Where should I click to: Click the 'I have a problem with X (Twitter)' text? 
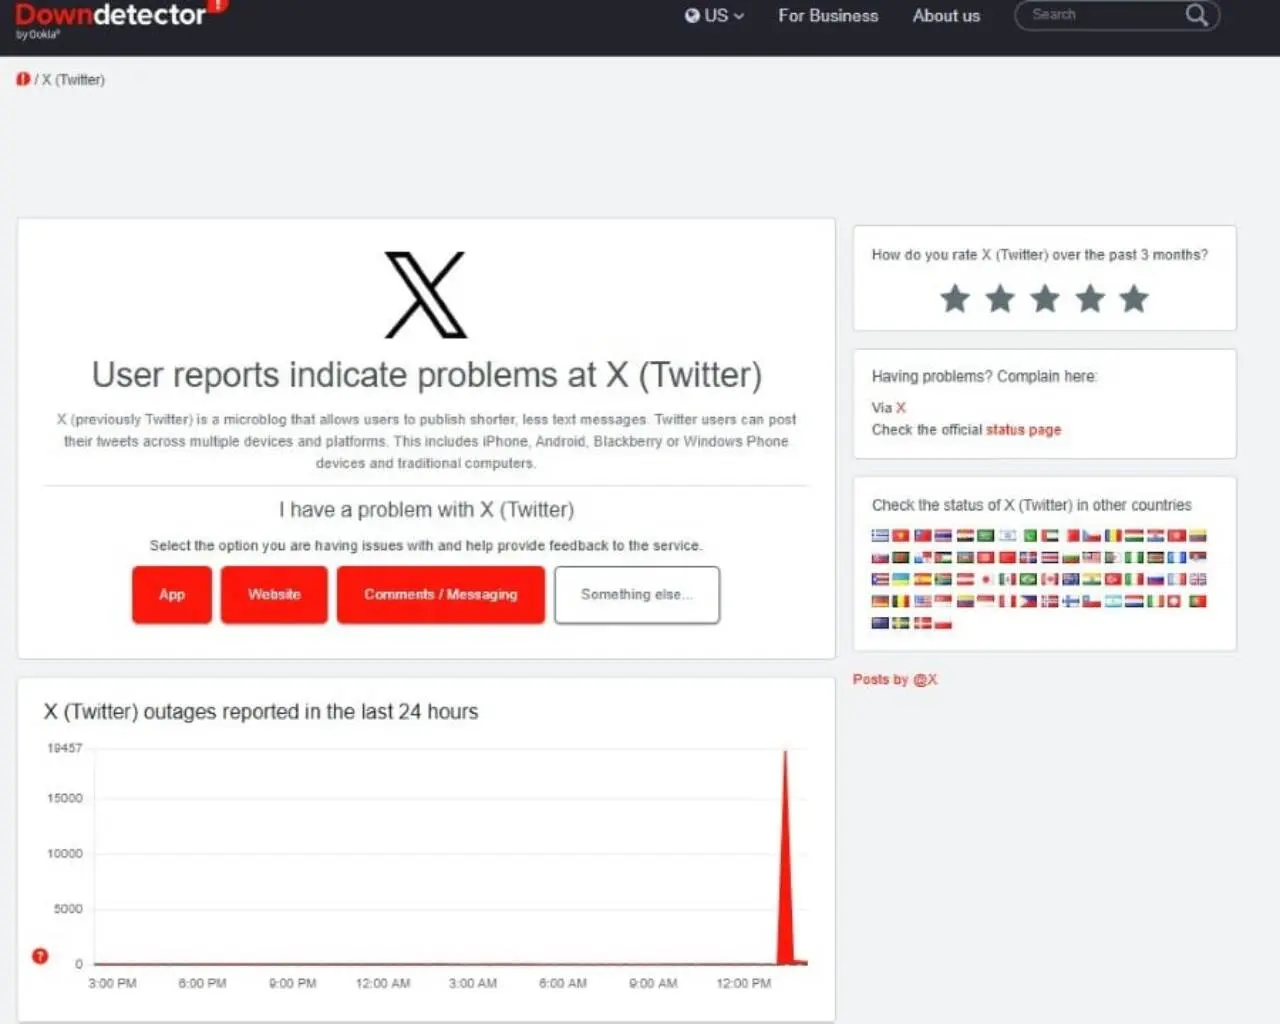click(x=427, y=510)
